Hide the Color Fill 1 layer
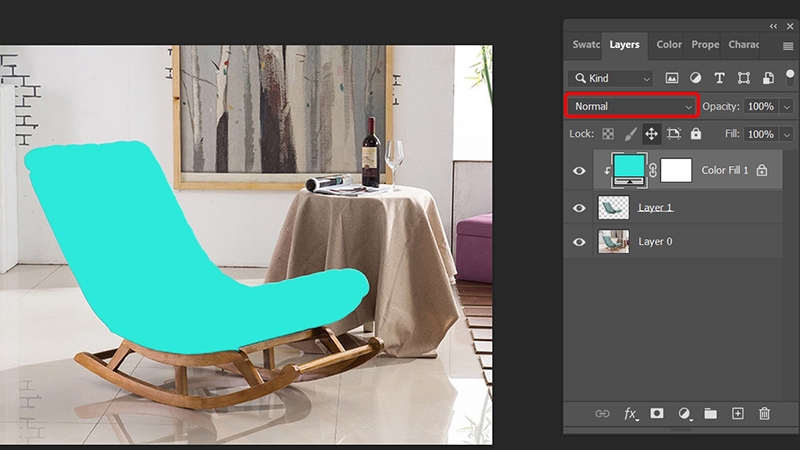Image resolution: width=800 pixels, height=450 pixels. (x=579, y=171)
